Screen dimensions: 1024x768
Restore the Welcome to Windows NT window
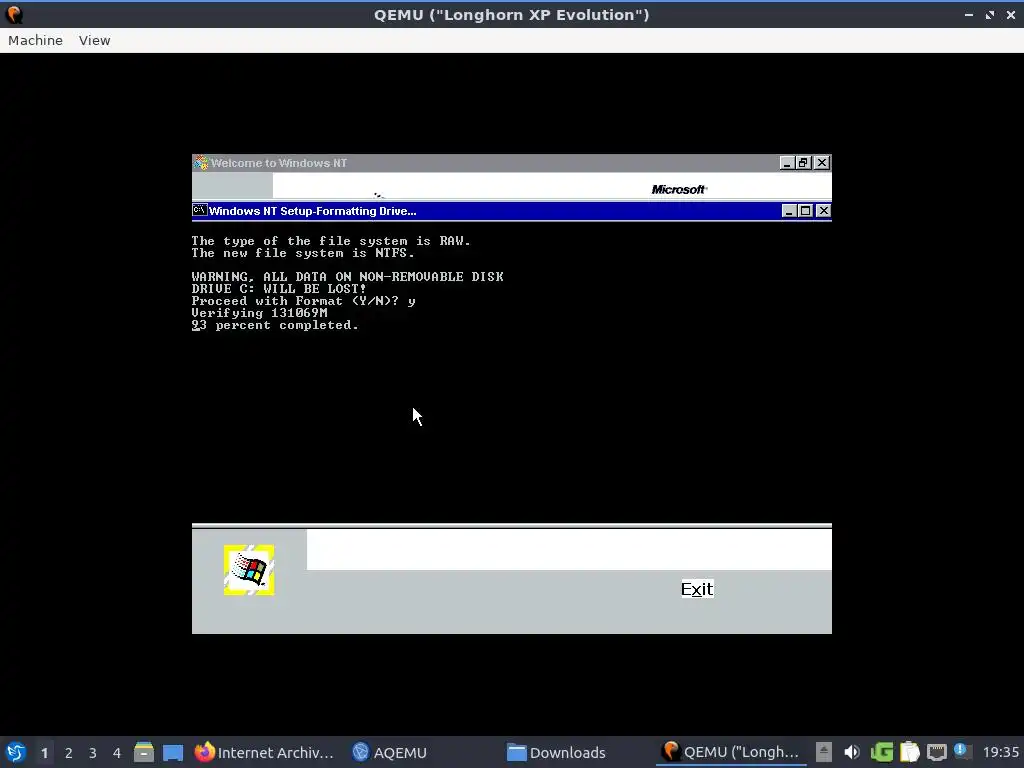click(x=803, y=163)
